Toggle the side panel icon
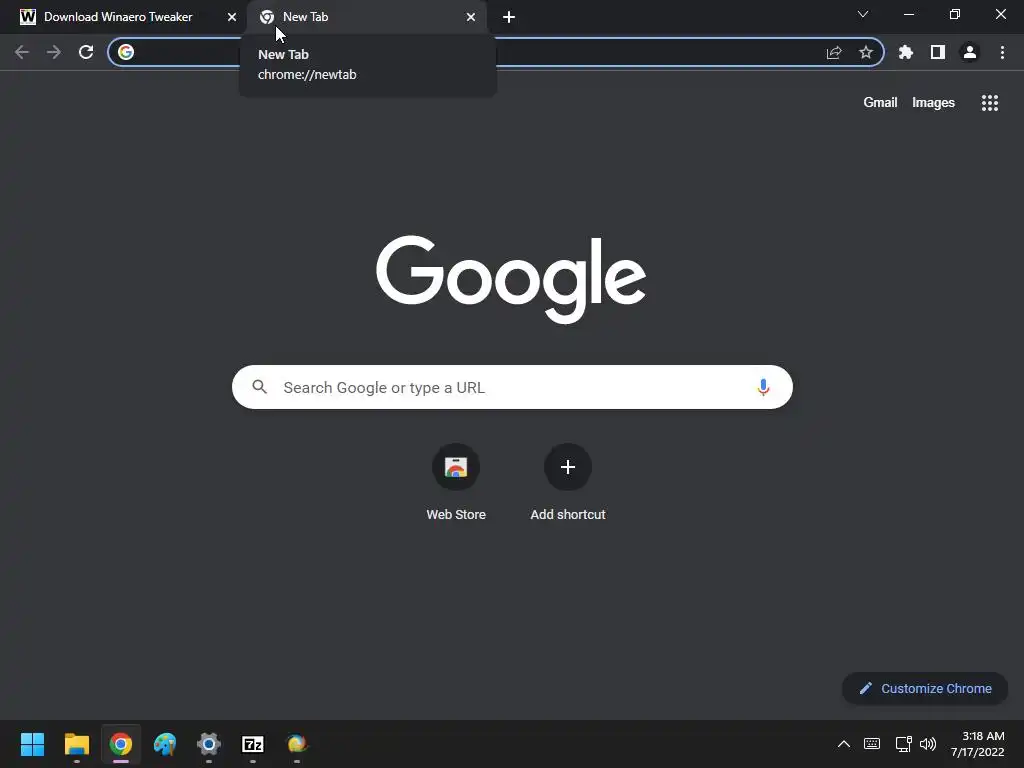 coord(938,52)
